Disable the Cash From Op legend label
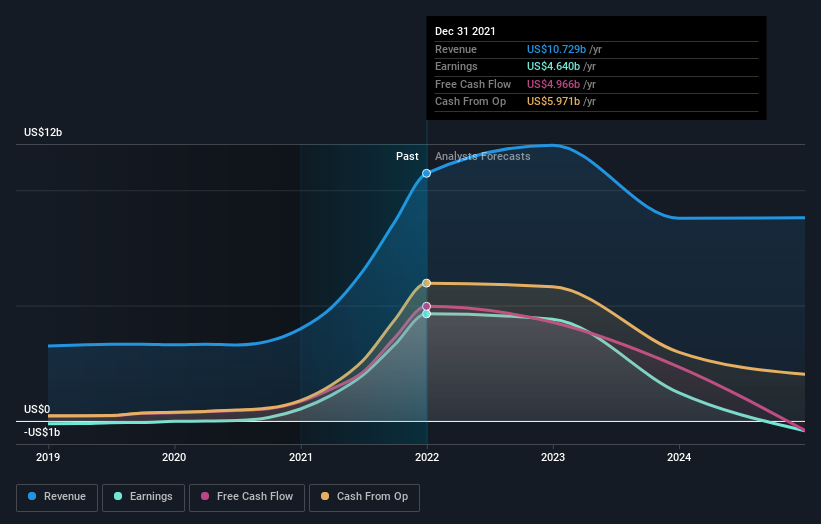This screenshot has width=821, height=524. 372,496
